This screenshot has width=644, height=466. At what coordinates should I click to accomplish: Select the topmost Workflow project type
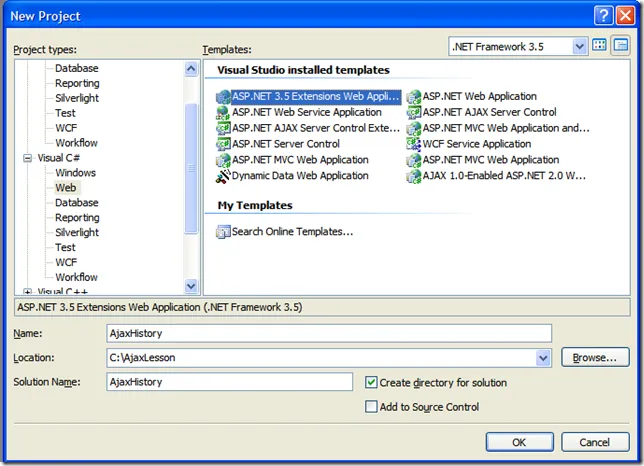tap(76, 143)
